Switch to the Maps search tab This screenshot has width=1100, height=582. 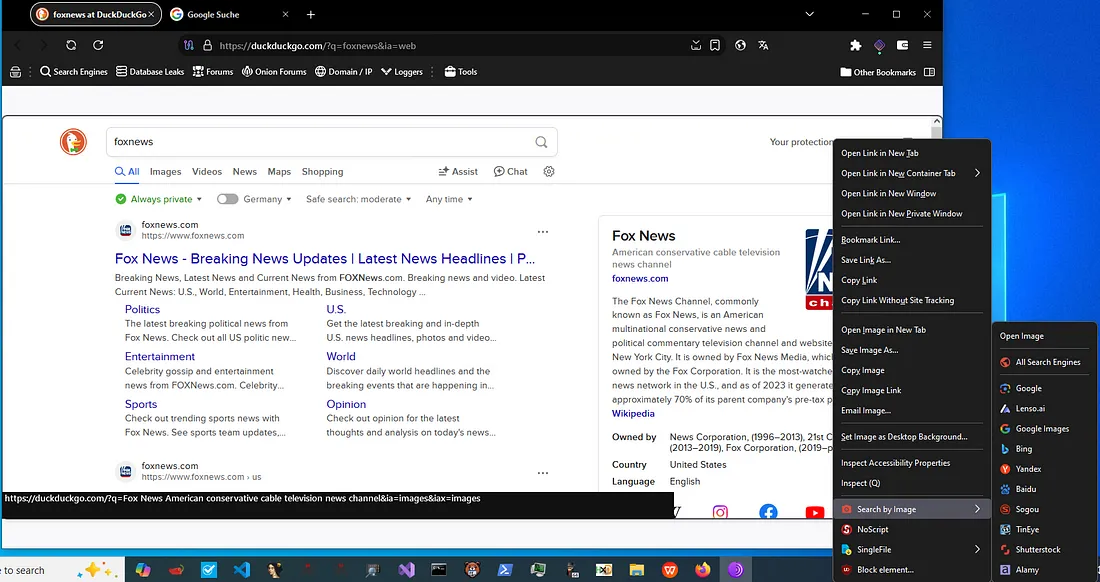tap(279, 171)
